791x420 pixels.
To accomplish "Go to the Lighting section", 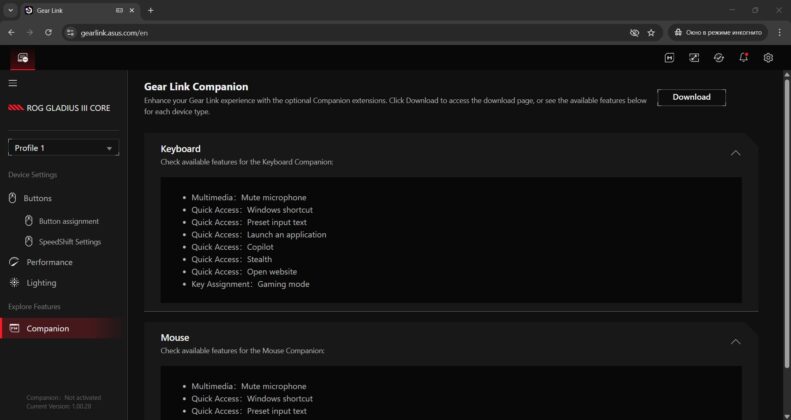I will pos(41,283).
